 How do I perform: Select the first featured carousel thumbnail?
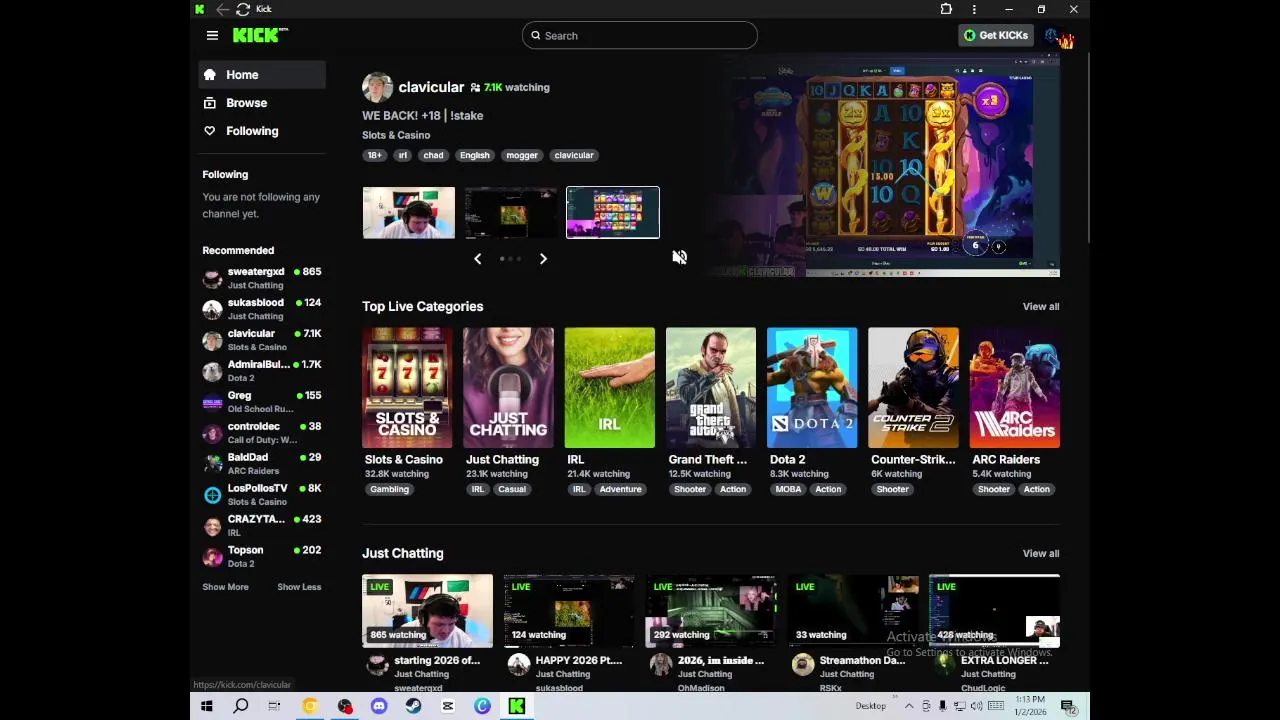pos(408,213)
